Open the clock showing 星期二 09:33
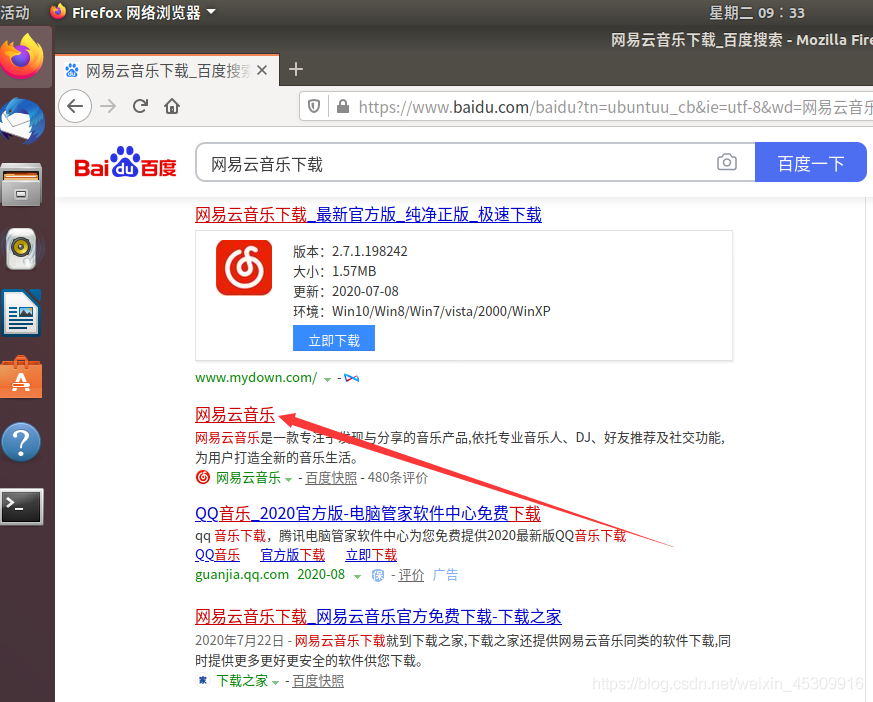The image size is (873, 702). coord(757,12)
